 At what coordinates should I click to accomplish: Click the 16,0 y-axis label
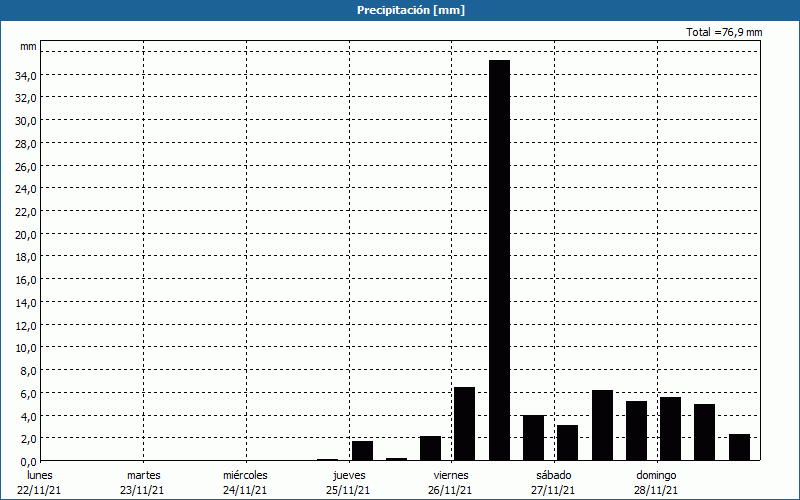point(26,280)
